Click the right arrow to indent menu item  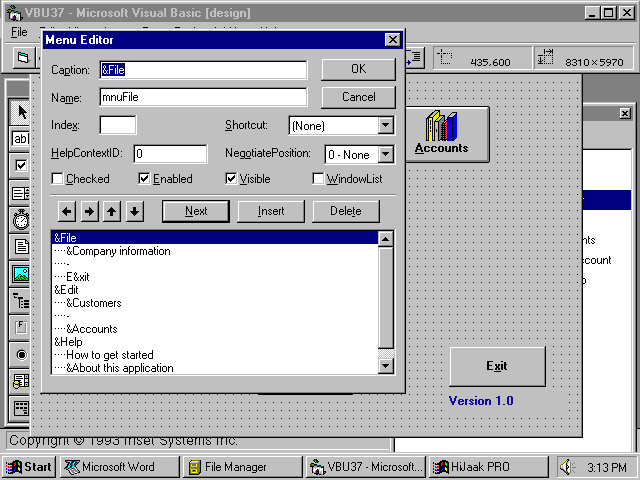89,211
